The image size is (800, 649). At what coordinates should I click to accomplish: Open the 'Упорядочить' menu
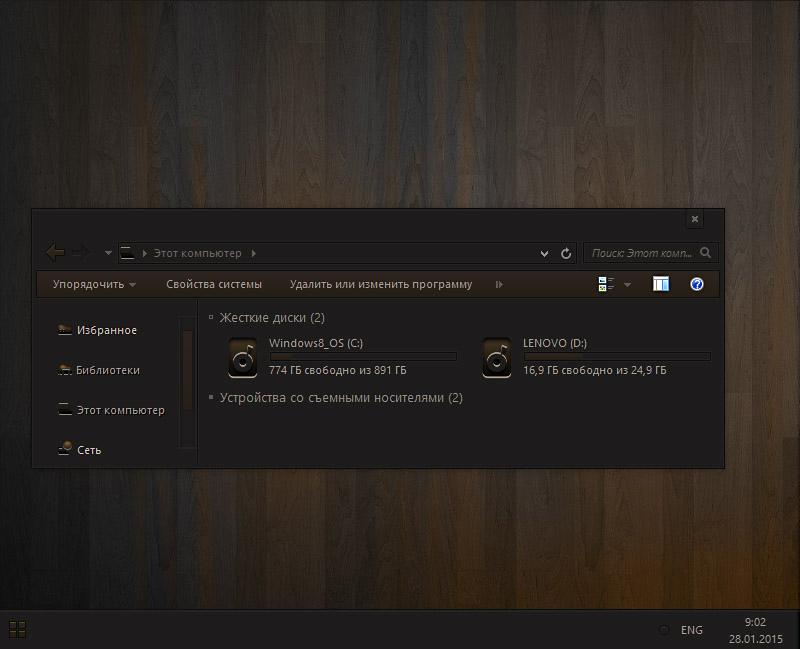tap(94, 284)
